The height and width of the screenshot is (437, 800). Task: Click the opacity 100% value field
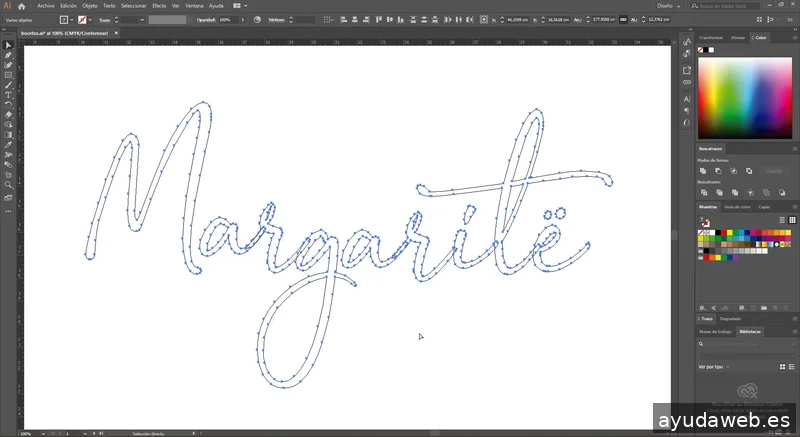[x=228, y=20]
